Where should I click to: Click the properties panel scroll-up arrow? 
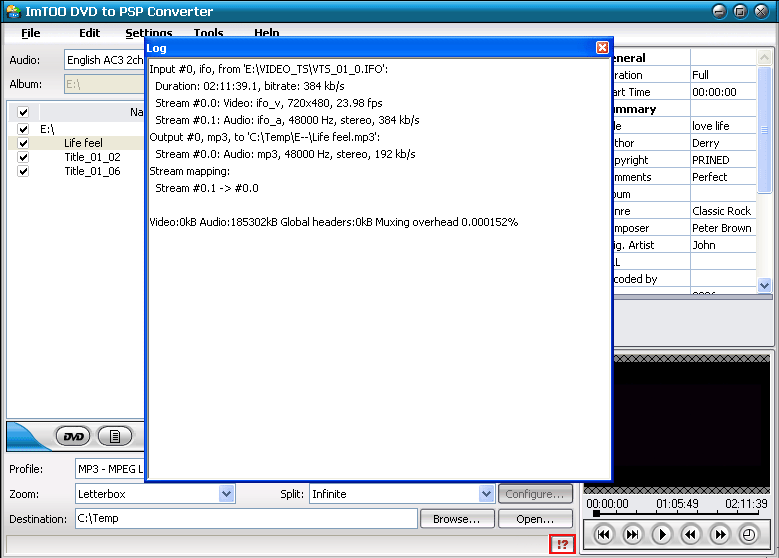pos(765,58)
